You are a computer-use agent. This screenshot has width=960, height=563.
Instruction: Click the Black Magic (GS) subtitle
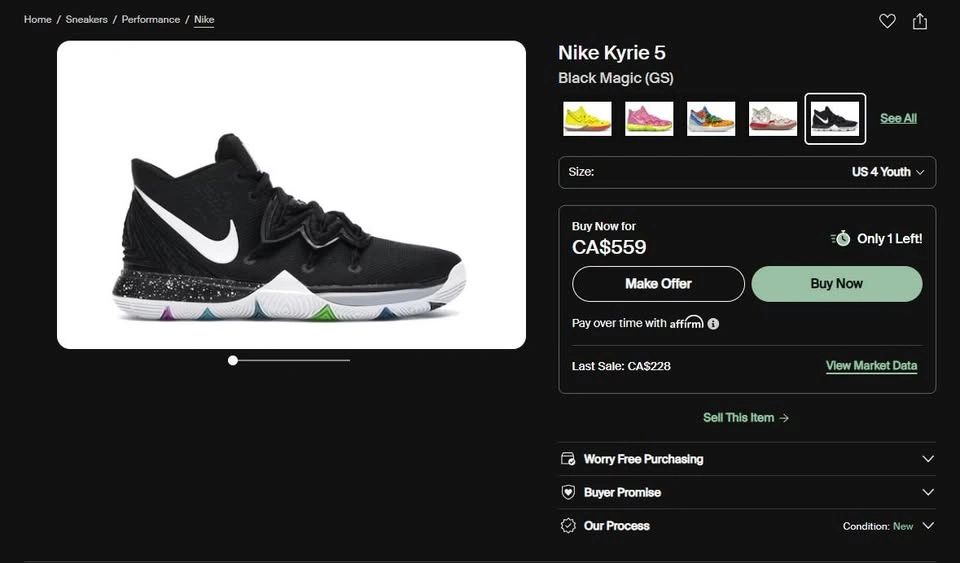[x=616, y=78]
